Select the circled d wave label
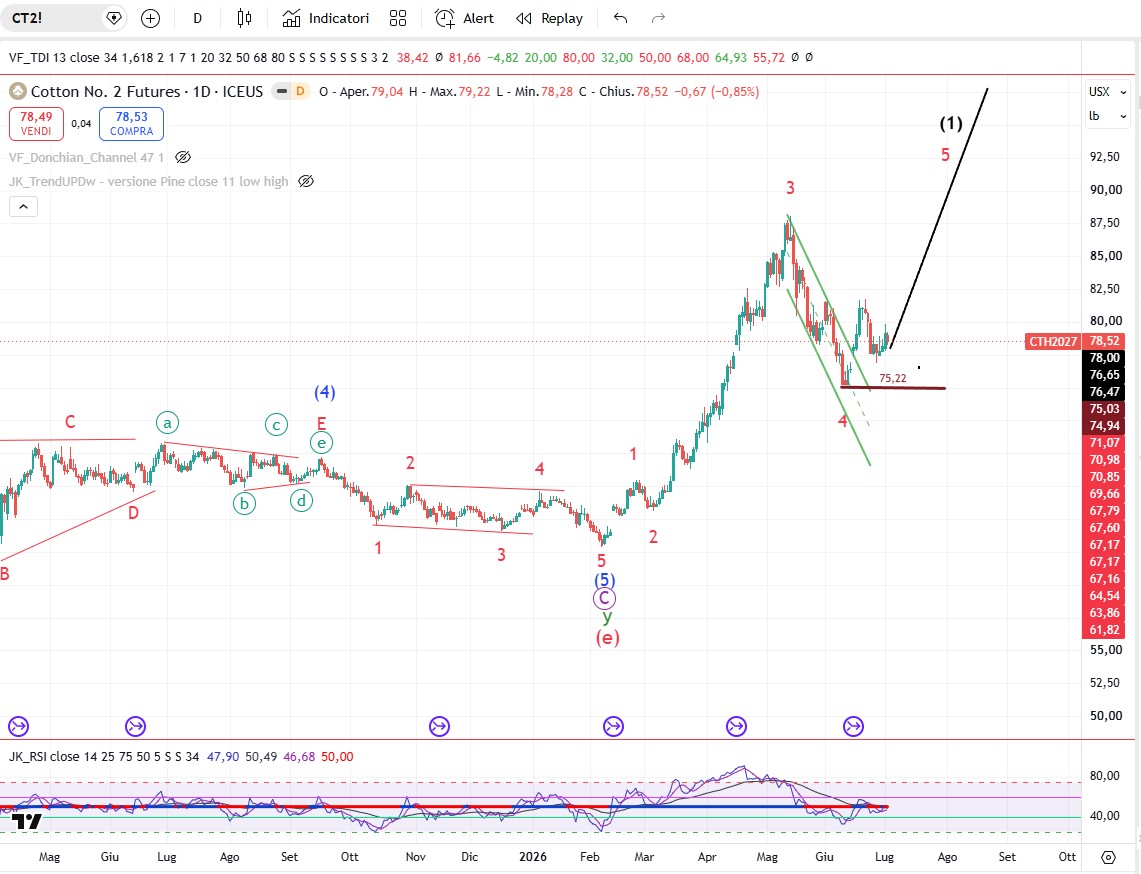 (301, 501)
